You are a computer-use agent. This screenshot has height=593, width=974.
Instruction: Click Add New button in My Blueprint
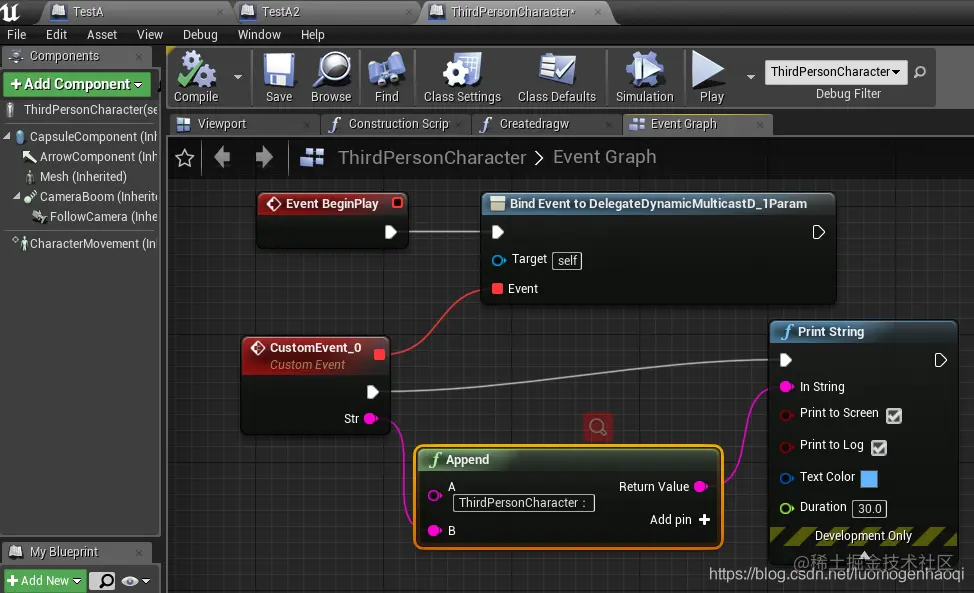tap(45, 581)
